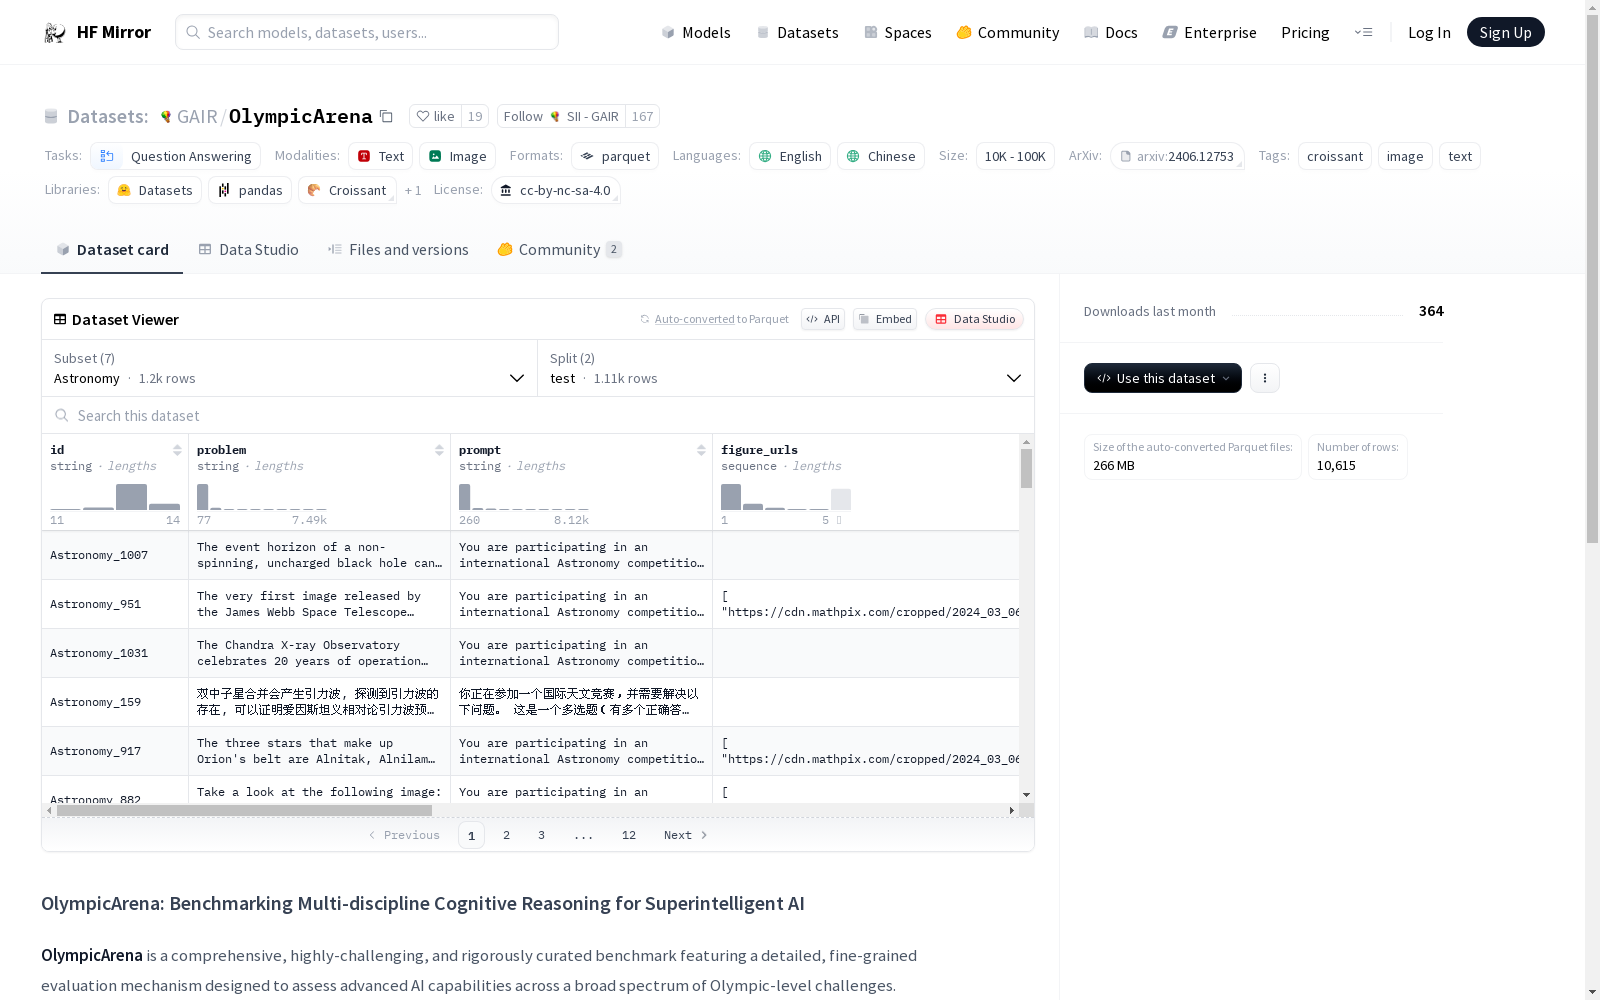Click the 10K - 100K size tag
The image size is (1600, 1000).
tap(1015, 156)
